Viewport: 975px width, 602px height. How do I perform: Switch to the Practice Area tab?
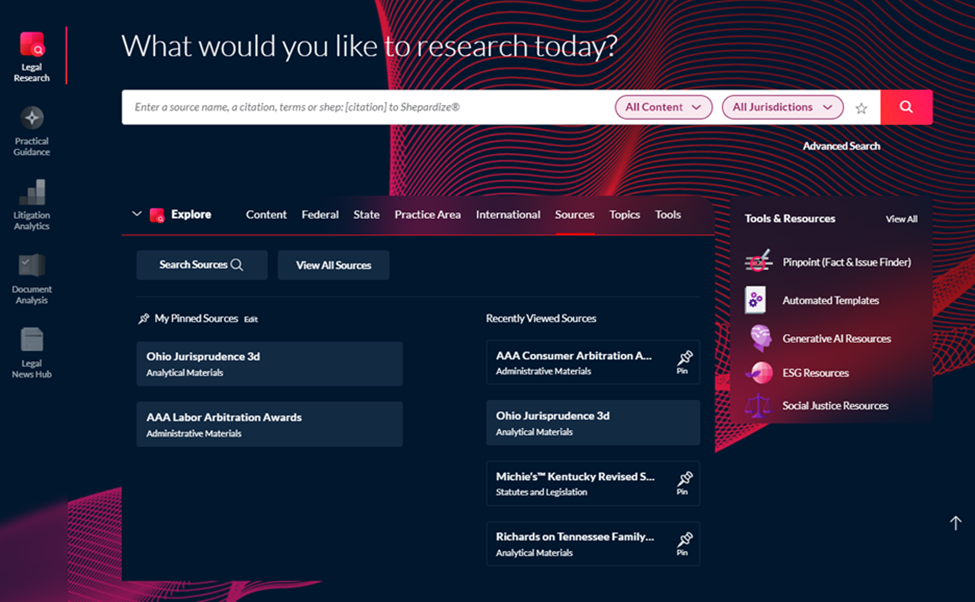click(x=428, y=215)
